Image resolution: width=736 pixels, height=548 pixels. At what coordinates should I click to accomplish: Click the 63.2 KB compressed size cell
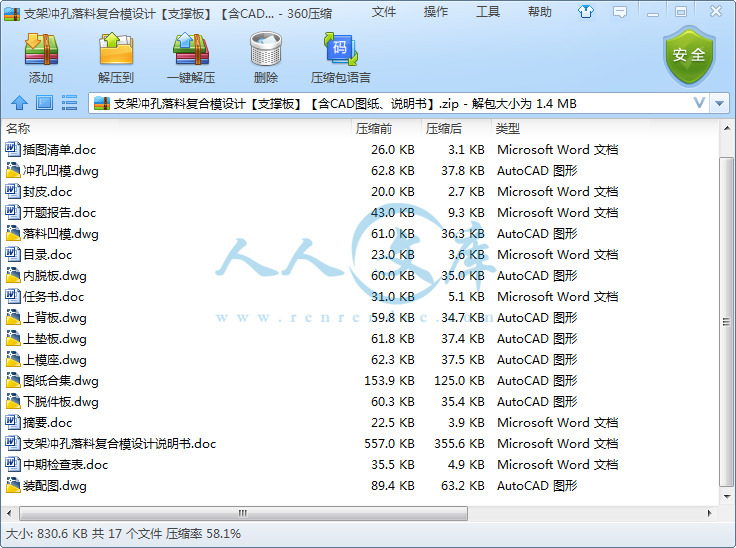(x=462, y=486)
